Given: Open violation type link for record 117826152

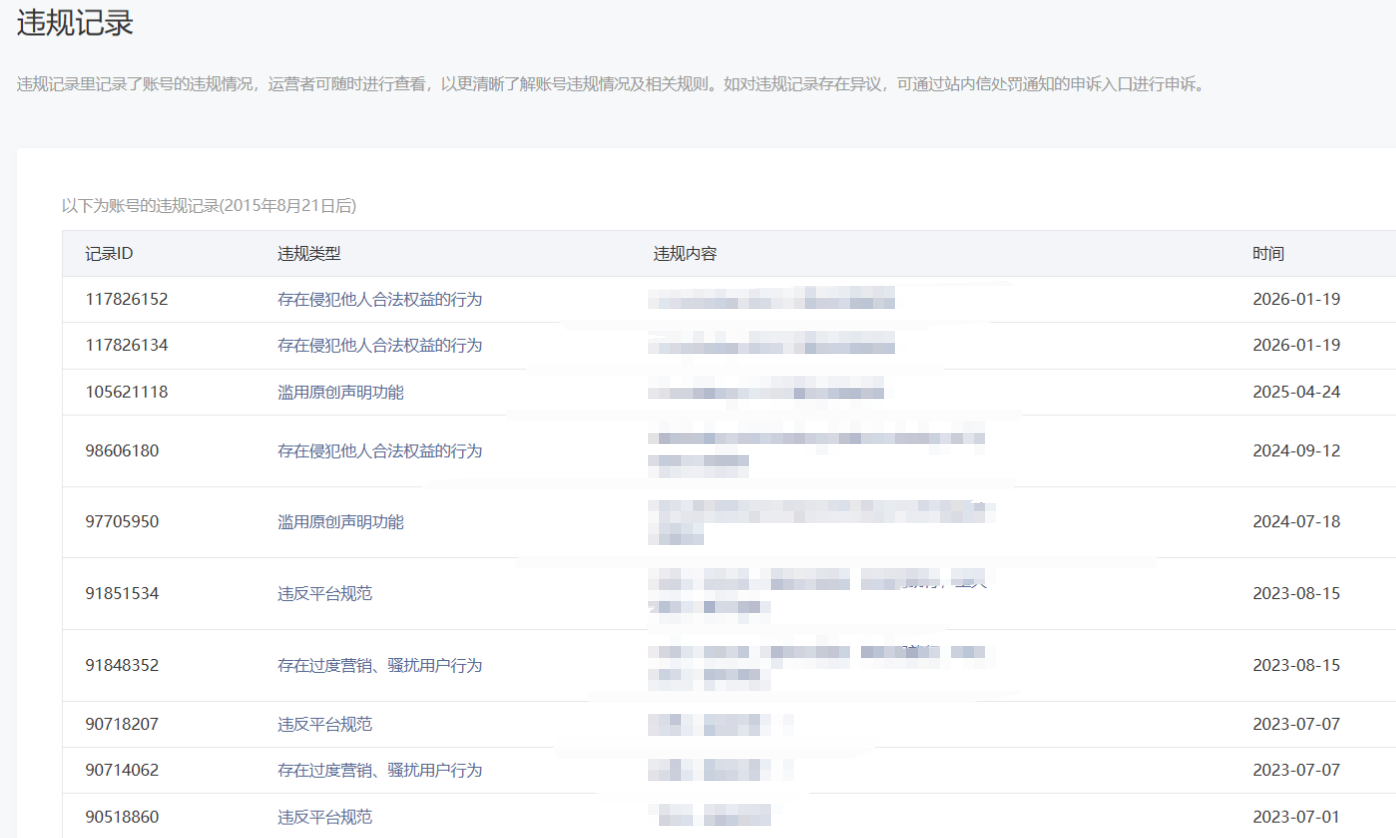Looking at the screenshot, I should coord(379,299).
